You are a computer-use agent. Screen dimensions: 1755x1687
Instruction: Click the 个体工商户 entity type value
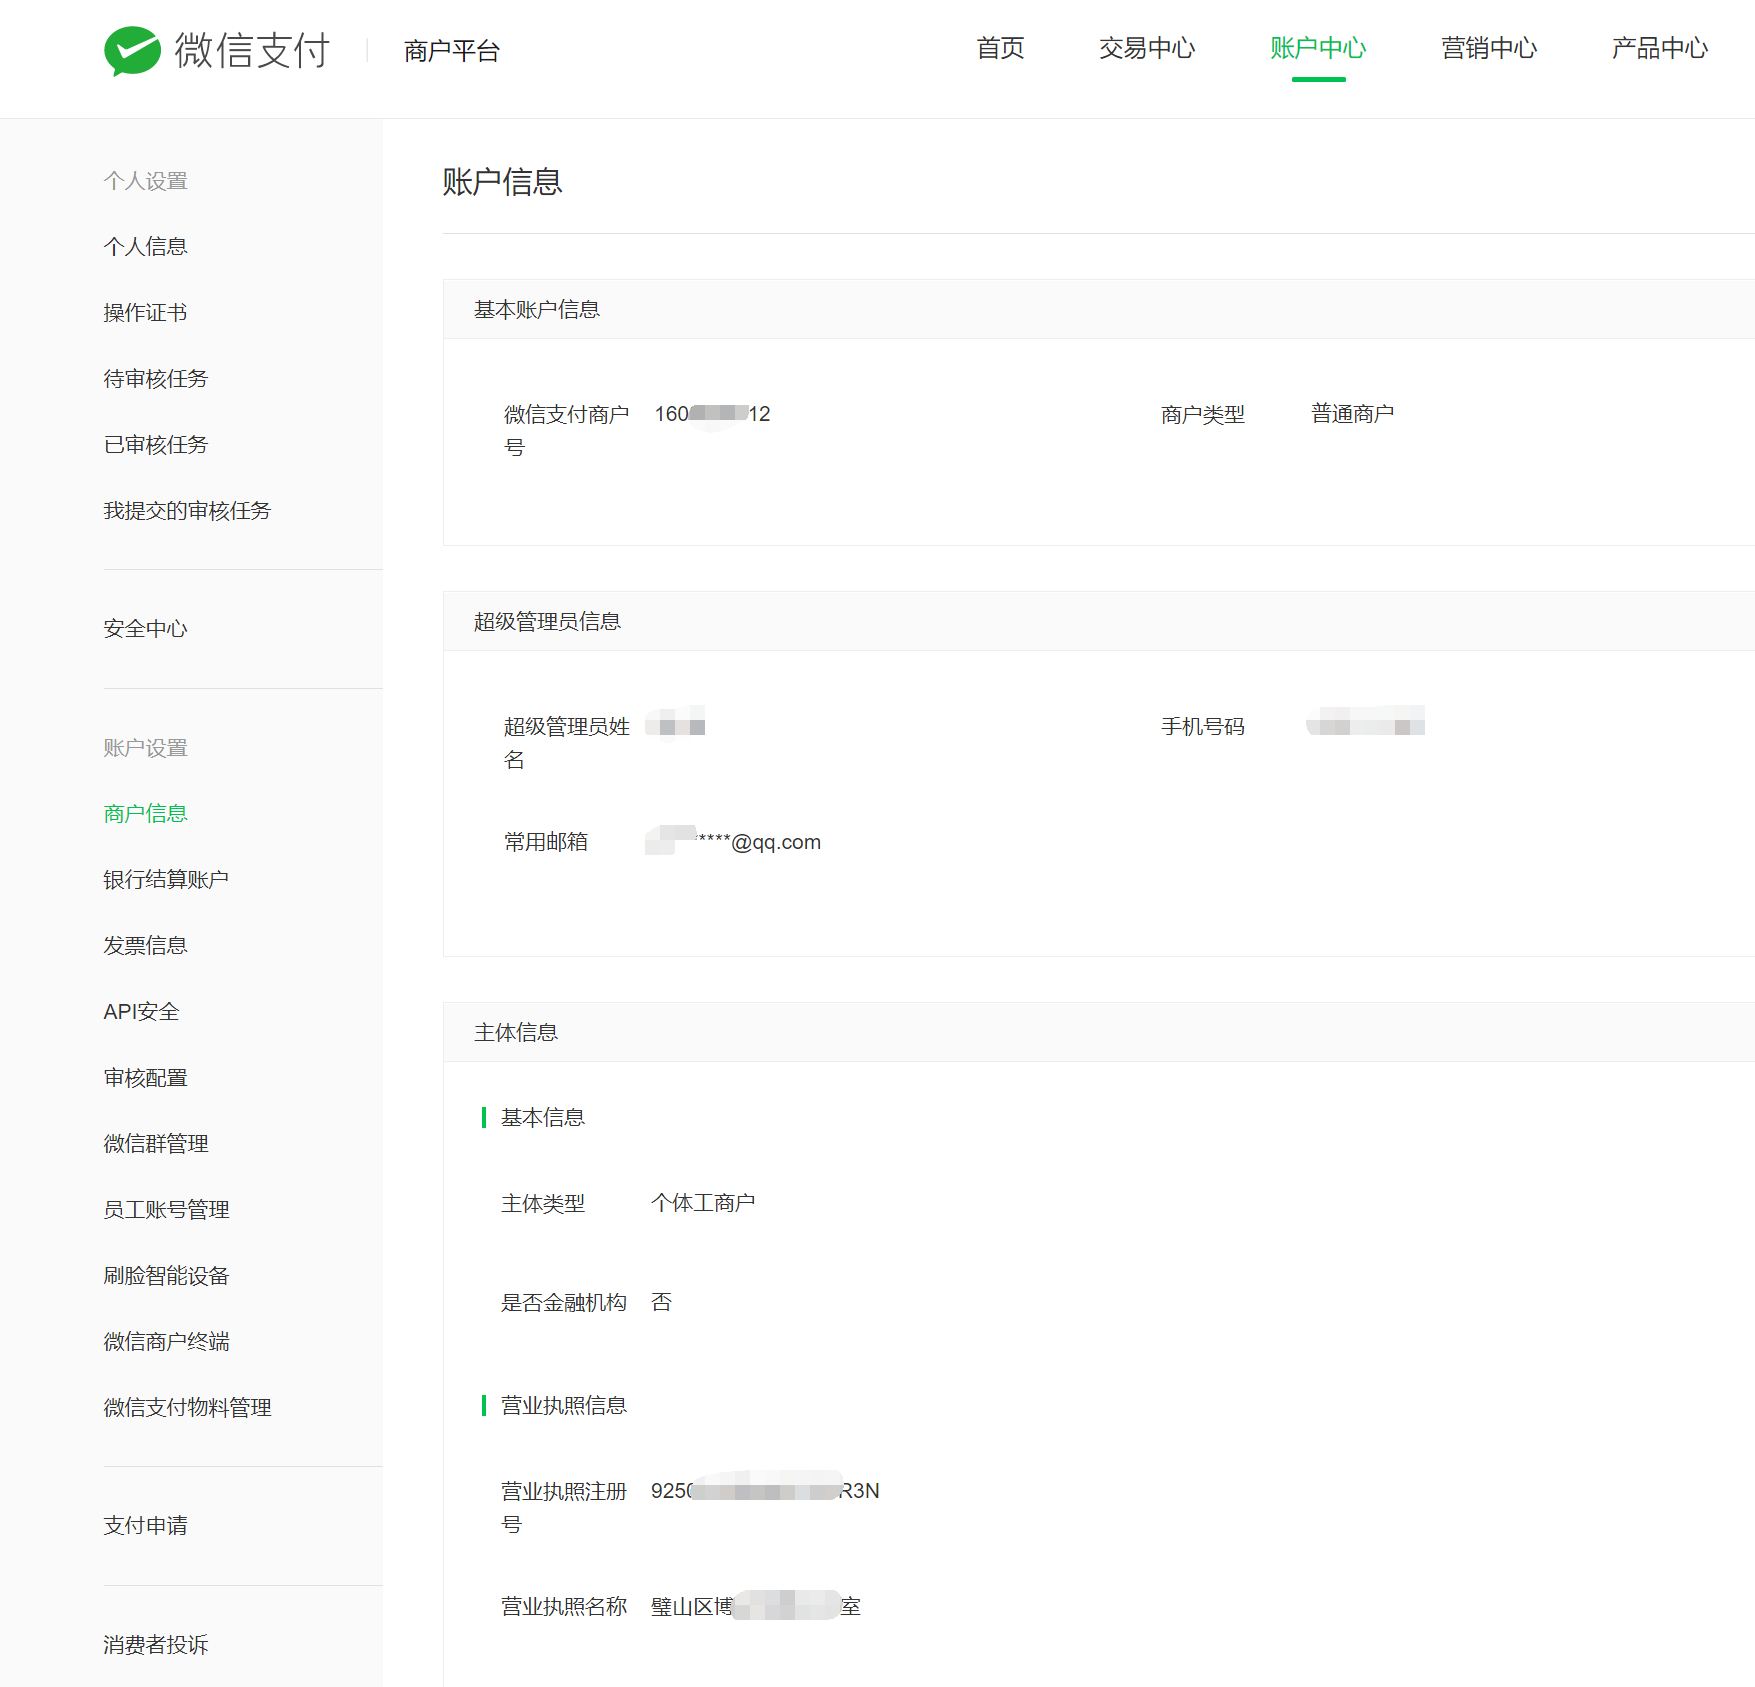[703, 1203]
